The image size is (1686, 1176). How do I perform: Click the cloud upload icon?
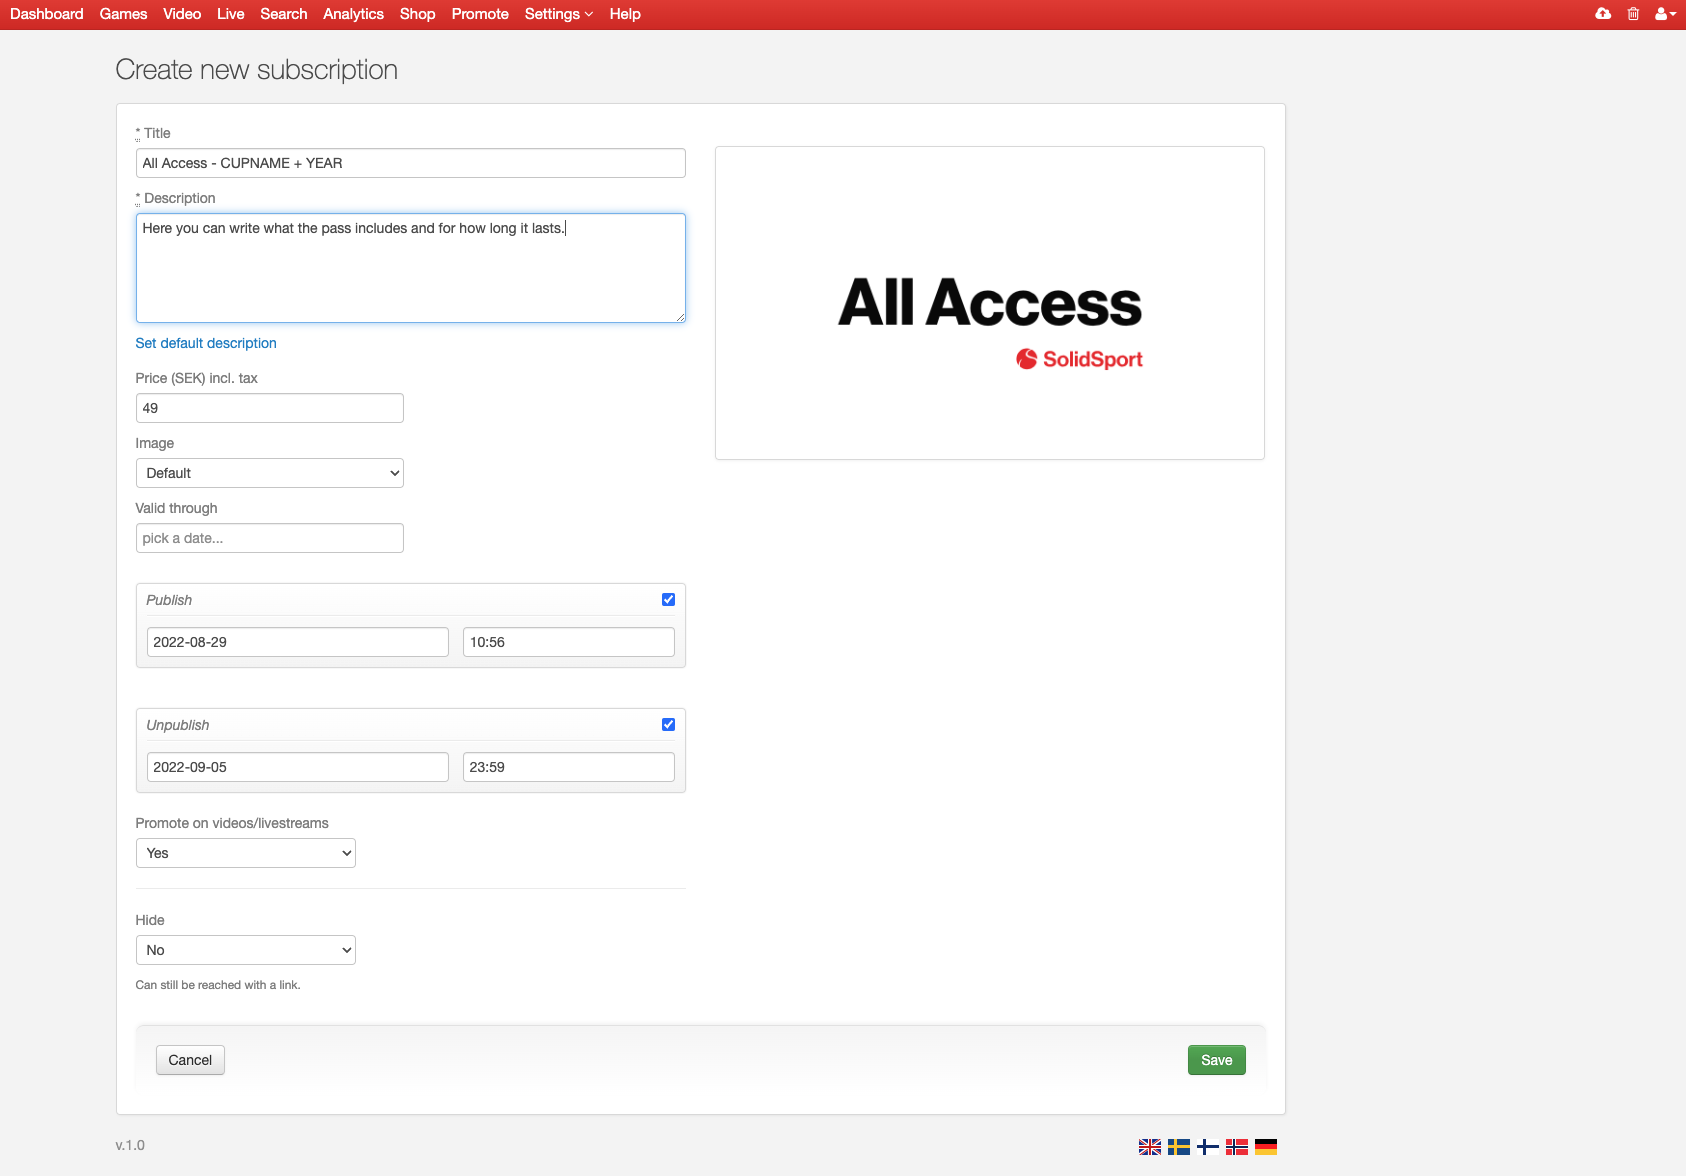[1603, 14]
